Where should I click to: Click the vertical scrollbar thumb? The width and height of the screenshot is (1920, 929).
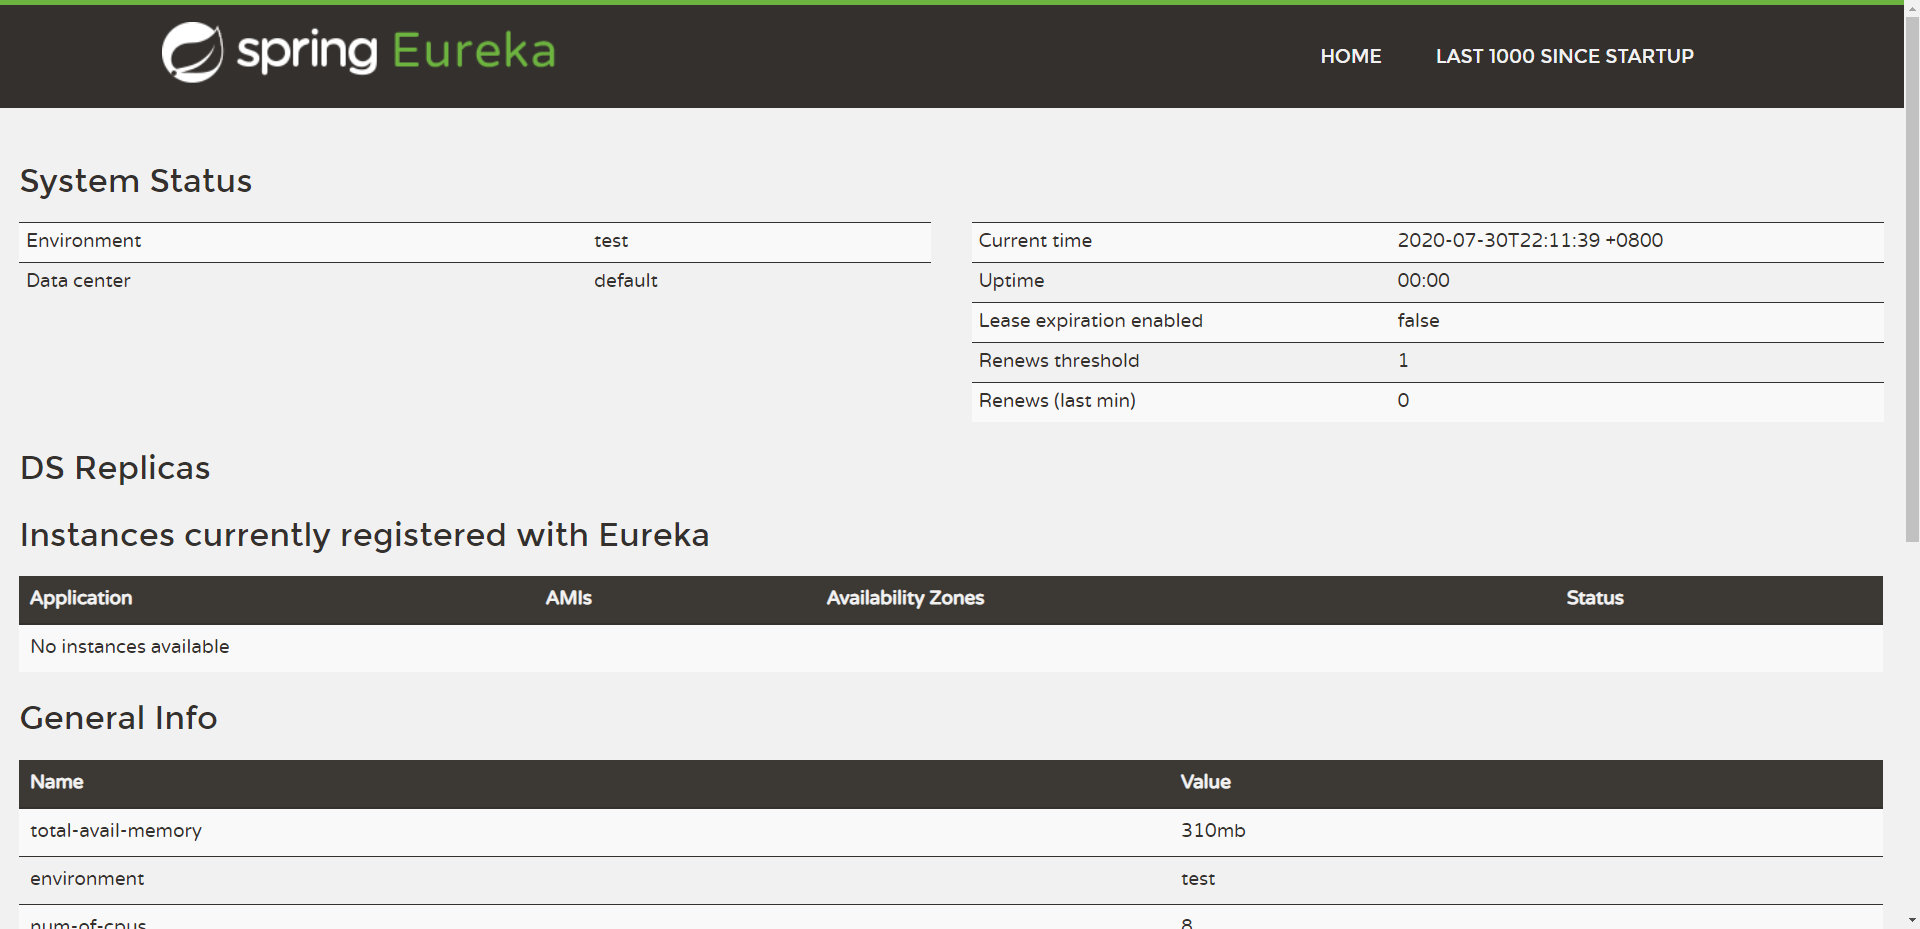click(x=1911, y=270)
